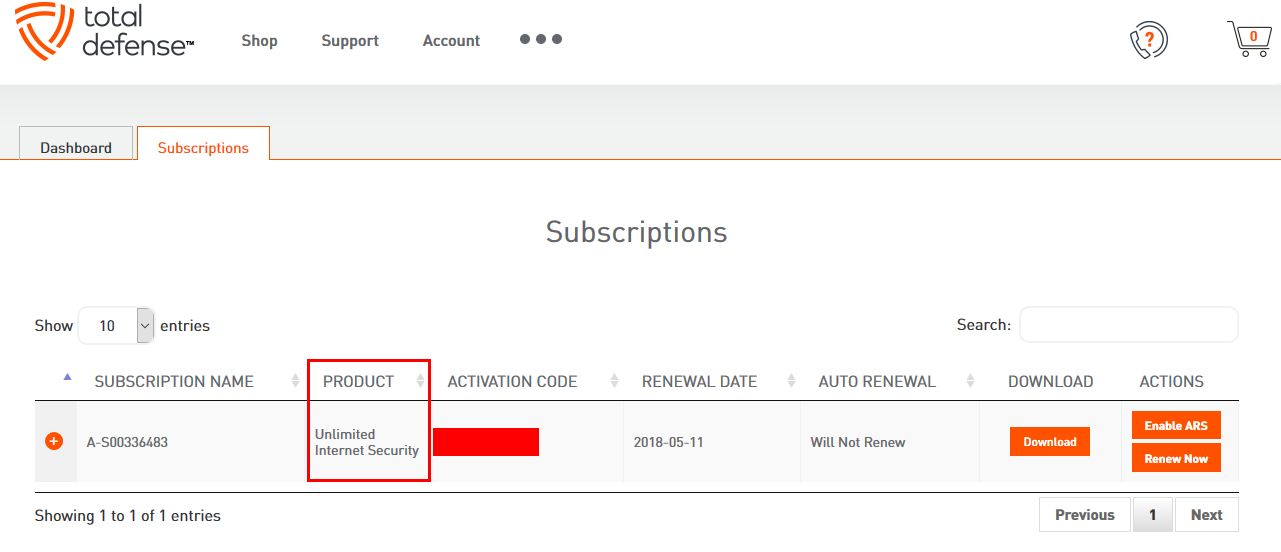Screen dimensions: 1281x552
Task: Click renewal date 2018-05-11
Action: tap(668, 442)
